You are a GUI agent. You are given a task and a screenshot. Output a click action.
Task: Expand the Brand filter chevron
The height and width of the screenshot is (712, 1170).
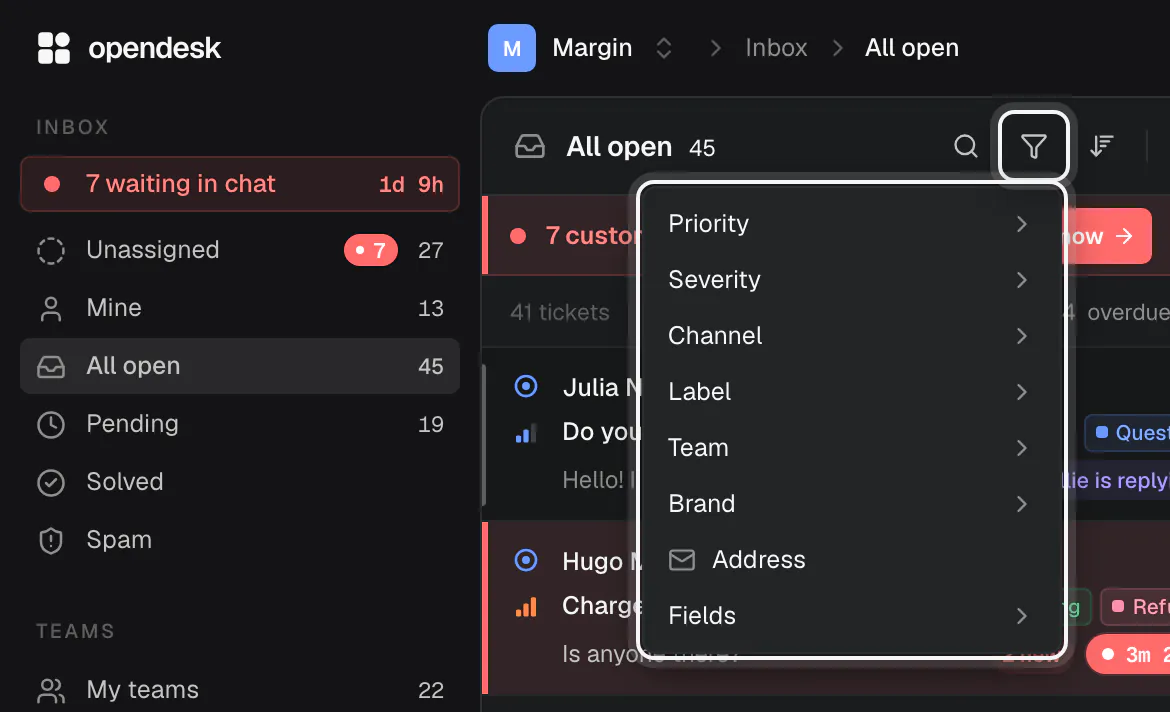[x=1022, y=504]
